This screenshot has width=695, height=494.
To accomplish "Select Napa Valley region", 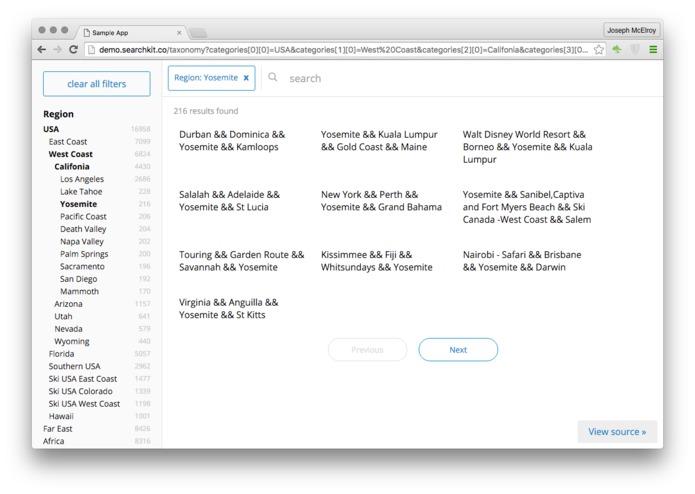I will click(82, 241).
